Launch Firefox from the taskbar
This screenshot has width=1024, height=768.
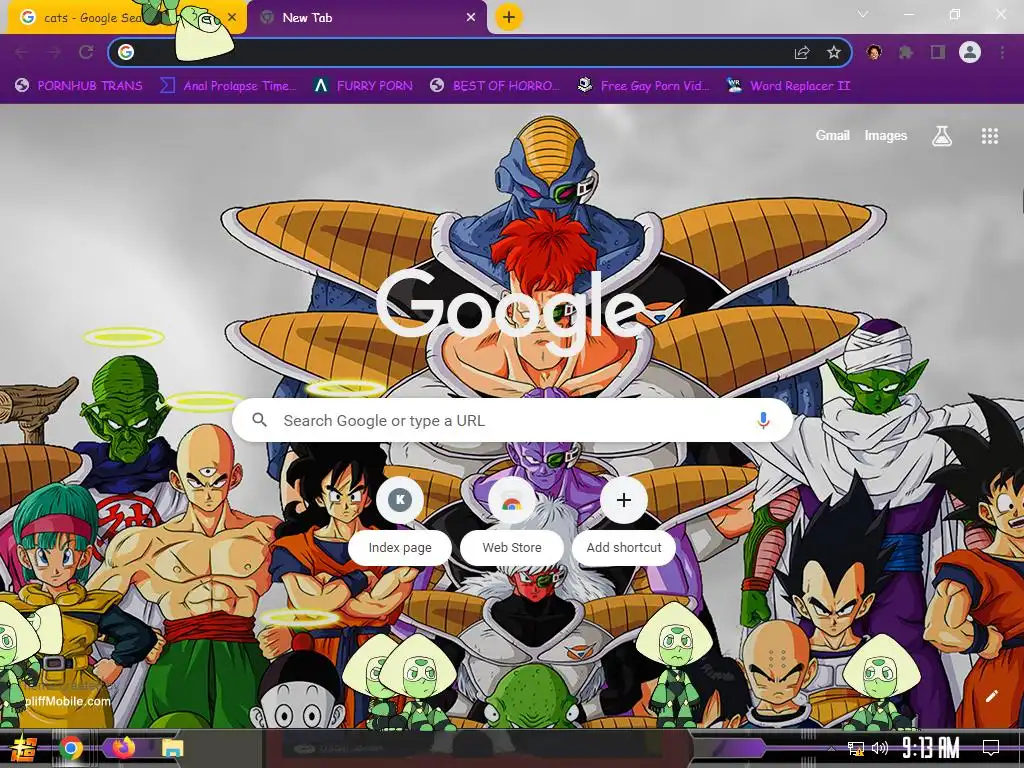pyautogui.click(x=123, y=747)
